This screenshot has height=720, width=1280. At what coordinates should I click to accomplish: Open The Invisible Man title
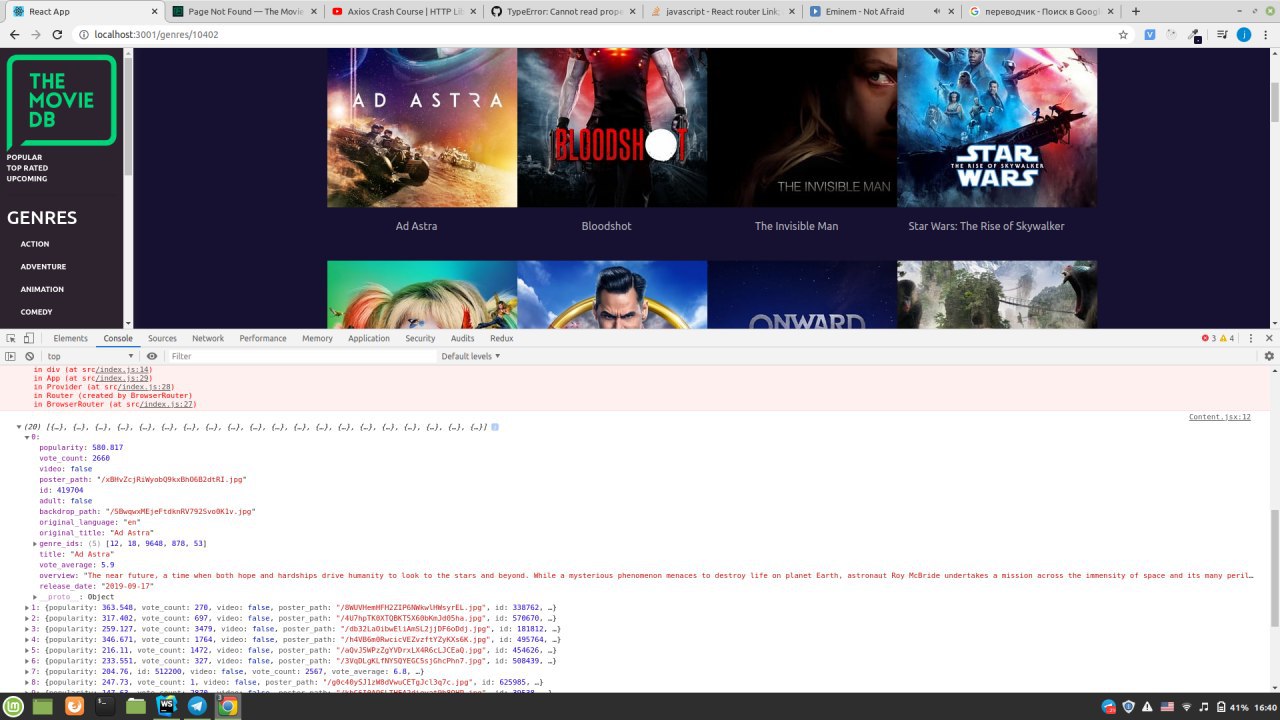[x=796, y=226]
